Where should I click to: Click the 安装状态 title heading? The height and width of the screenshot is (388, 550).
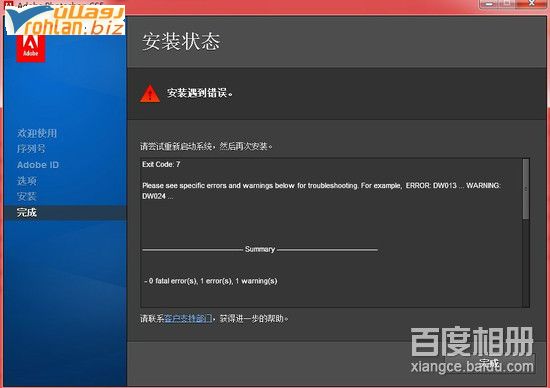point(181,41)
